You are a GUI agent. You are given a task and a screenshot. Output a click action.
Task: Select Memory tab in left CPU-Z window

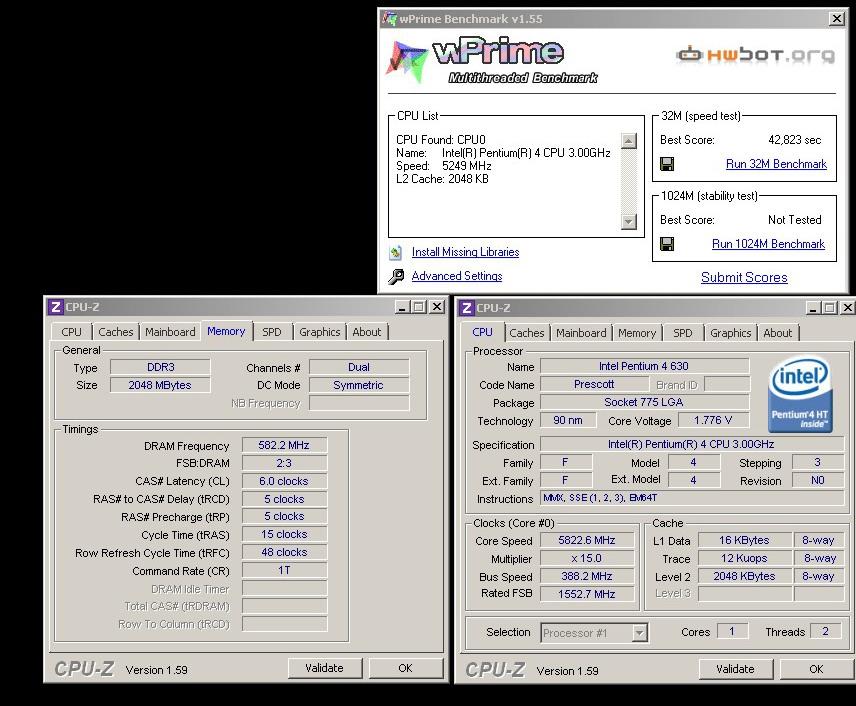tap(226, 331)
